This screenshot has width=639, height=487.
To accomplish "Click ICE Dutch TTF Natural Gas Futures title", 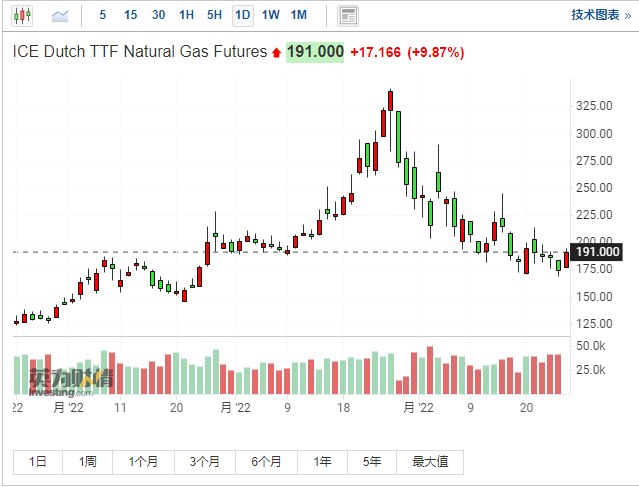I will click(x=139, y=52).
